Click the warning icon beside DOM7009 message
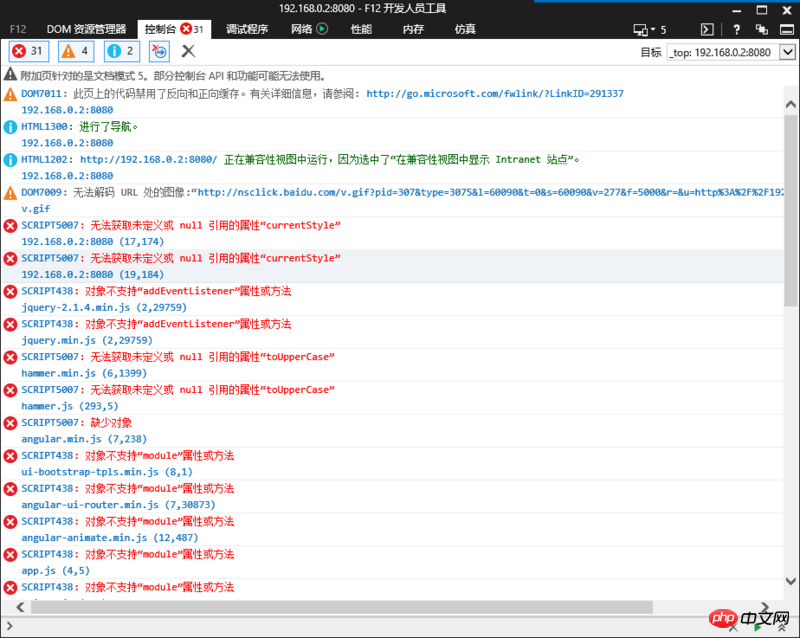Image resolution: width=800 pixels, height=638 pixels. click(x=10, y=192)
